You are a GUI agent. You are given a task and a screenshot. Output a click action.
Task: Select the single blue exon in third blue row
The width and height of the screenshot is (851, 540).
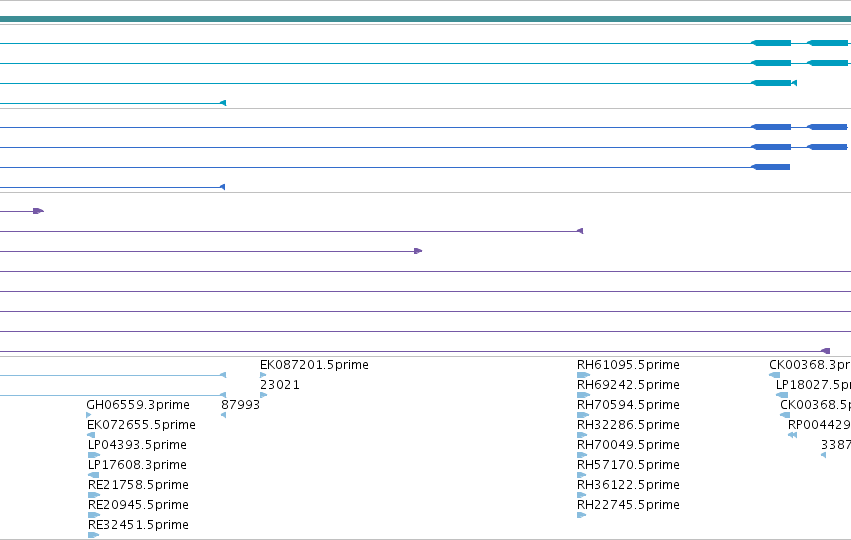pyautogui.click(x=770, y=167)
